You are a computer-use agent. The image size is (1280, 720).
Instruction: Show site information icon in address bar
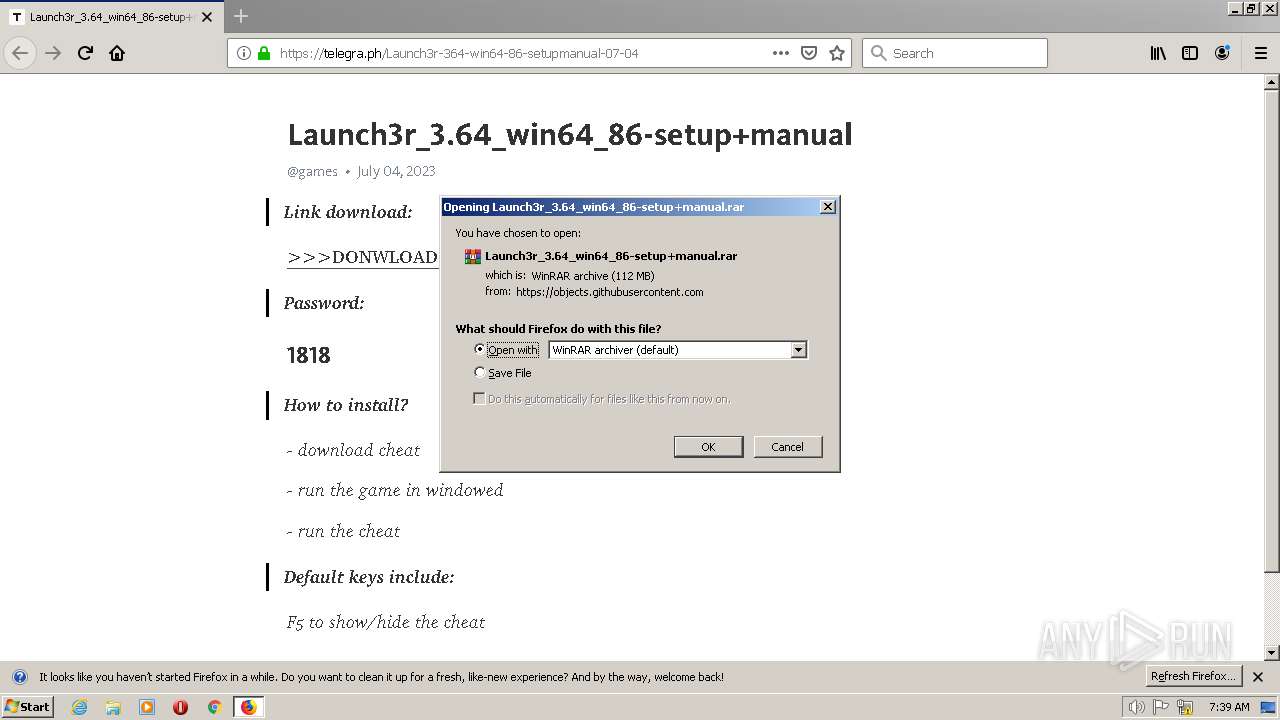tap(243, 53)
